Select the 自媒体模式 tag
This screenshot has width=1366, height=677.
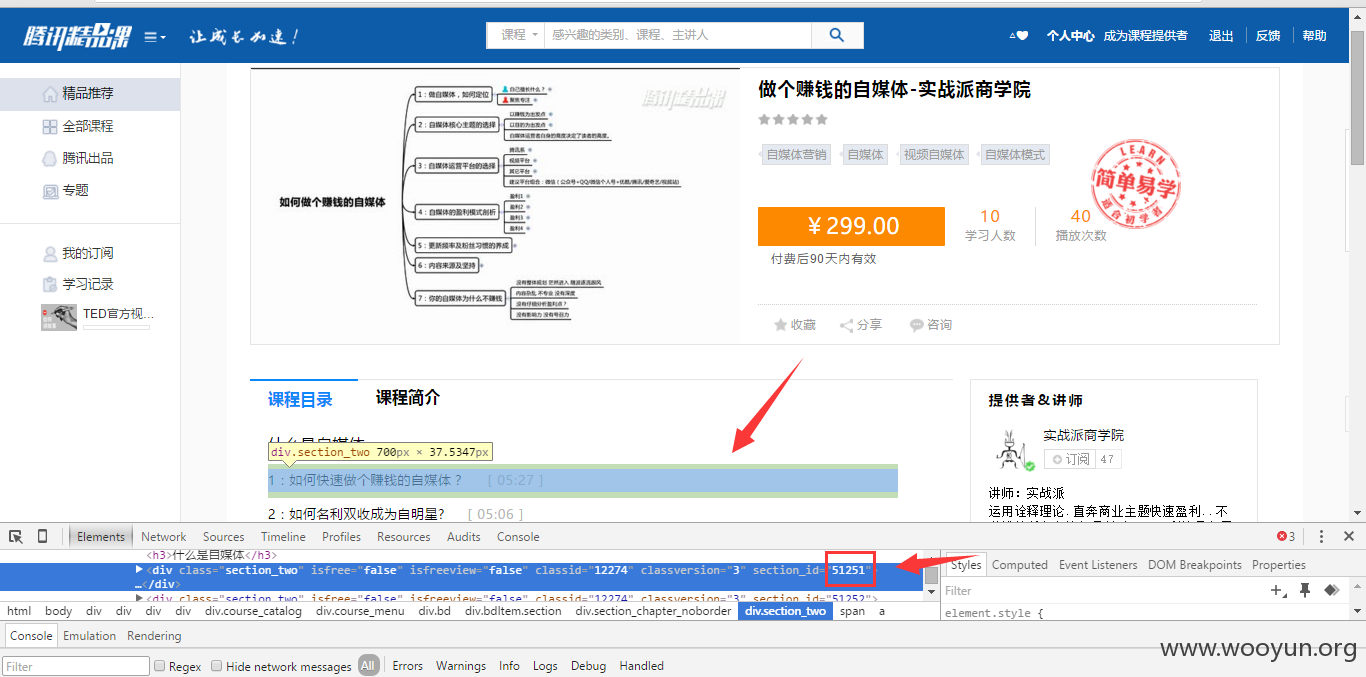1015,155
